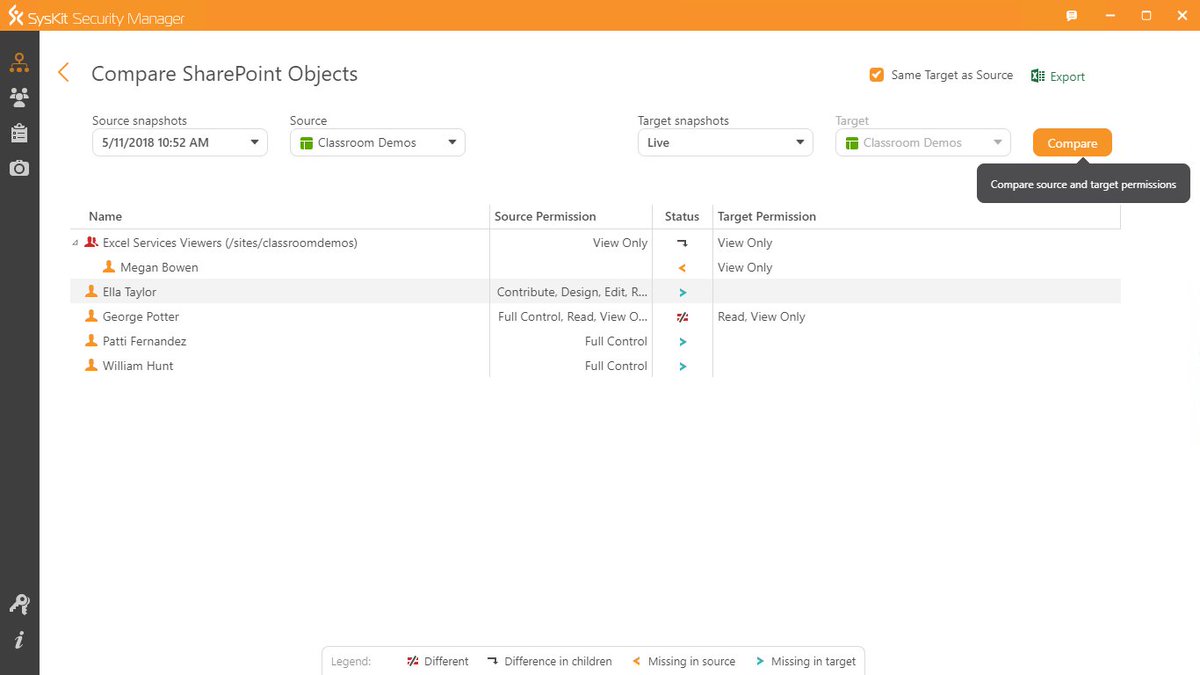Open the license key sidebar icon
Screen dimensions: 1200x675
(19, 604)
